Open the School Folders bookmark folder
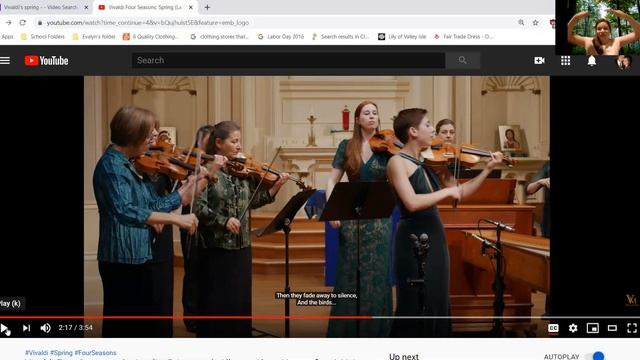 pyautogui.click(x=43, y=37)
